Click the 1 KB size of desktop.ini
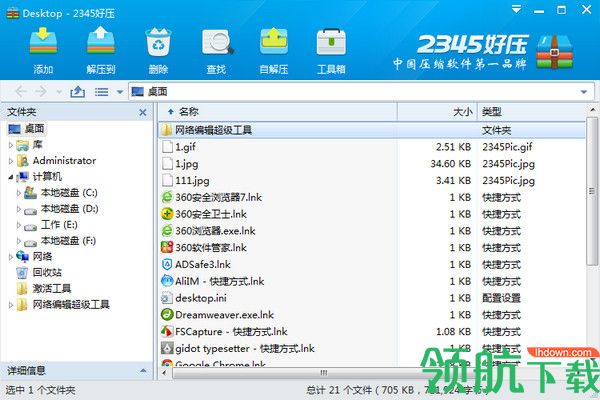This screenshot has height=400, width=600. pyautogui.click(x=460, y=298)
